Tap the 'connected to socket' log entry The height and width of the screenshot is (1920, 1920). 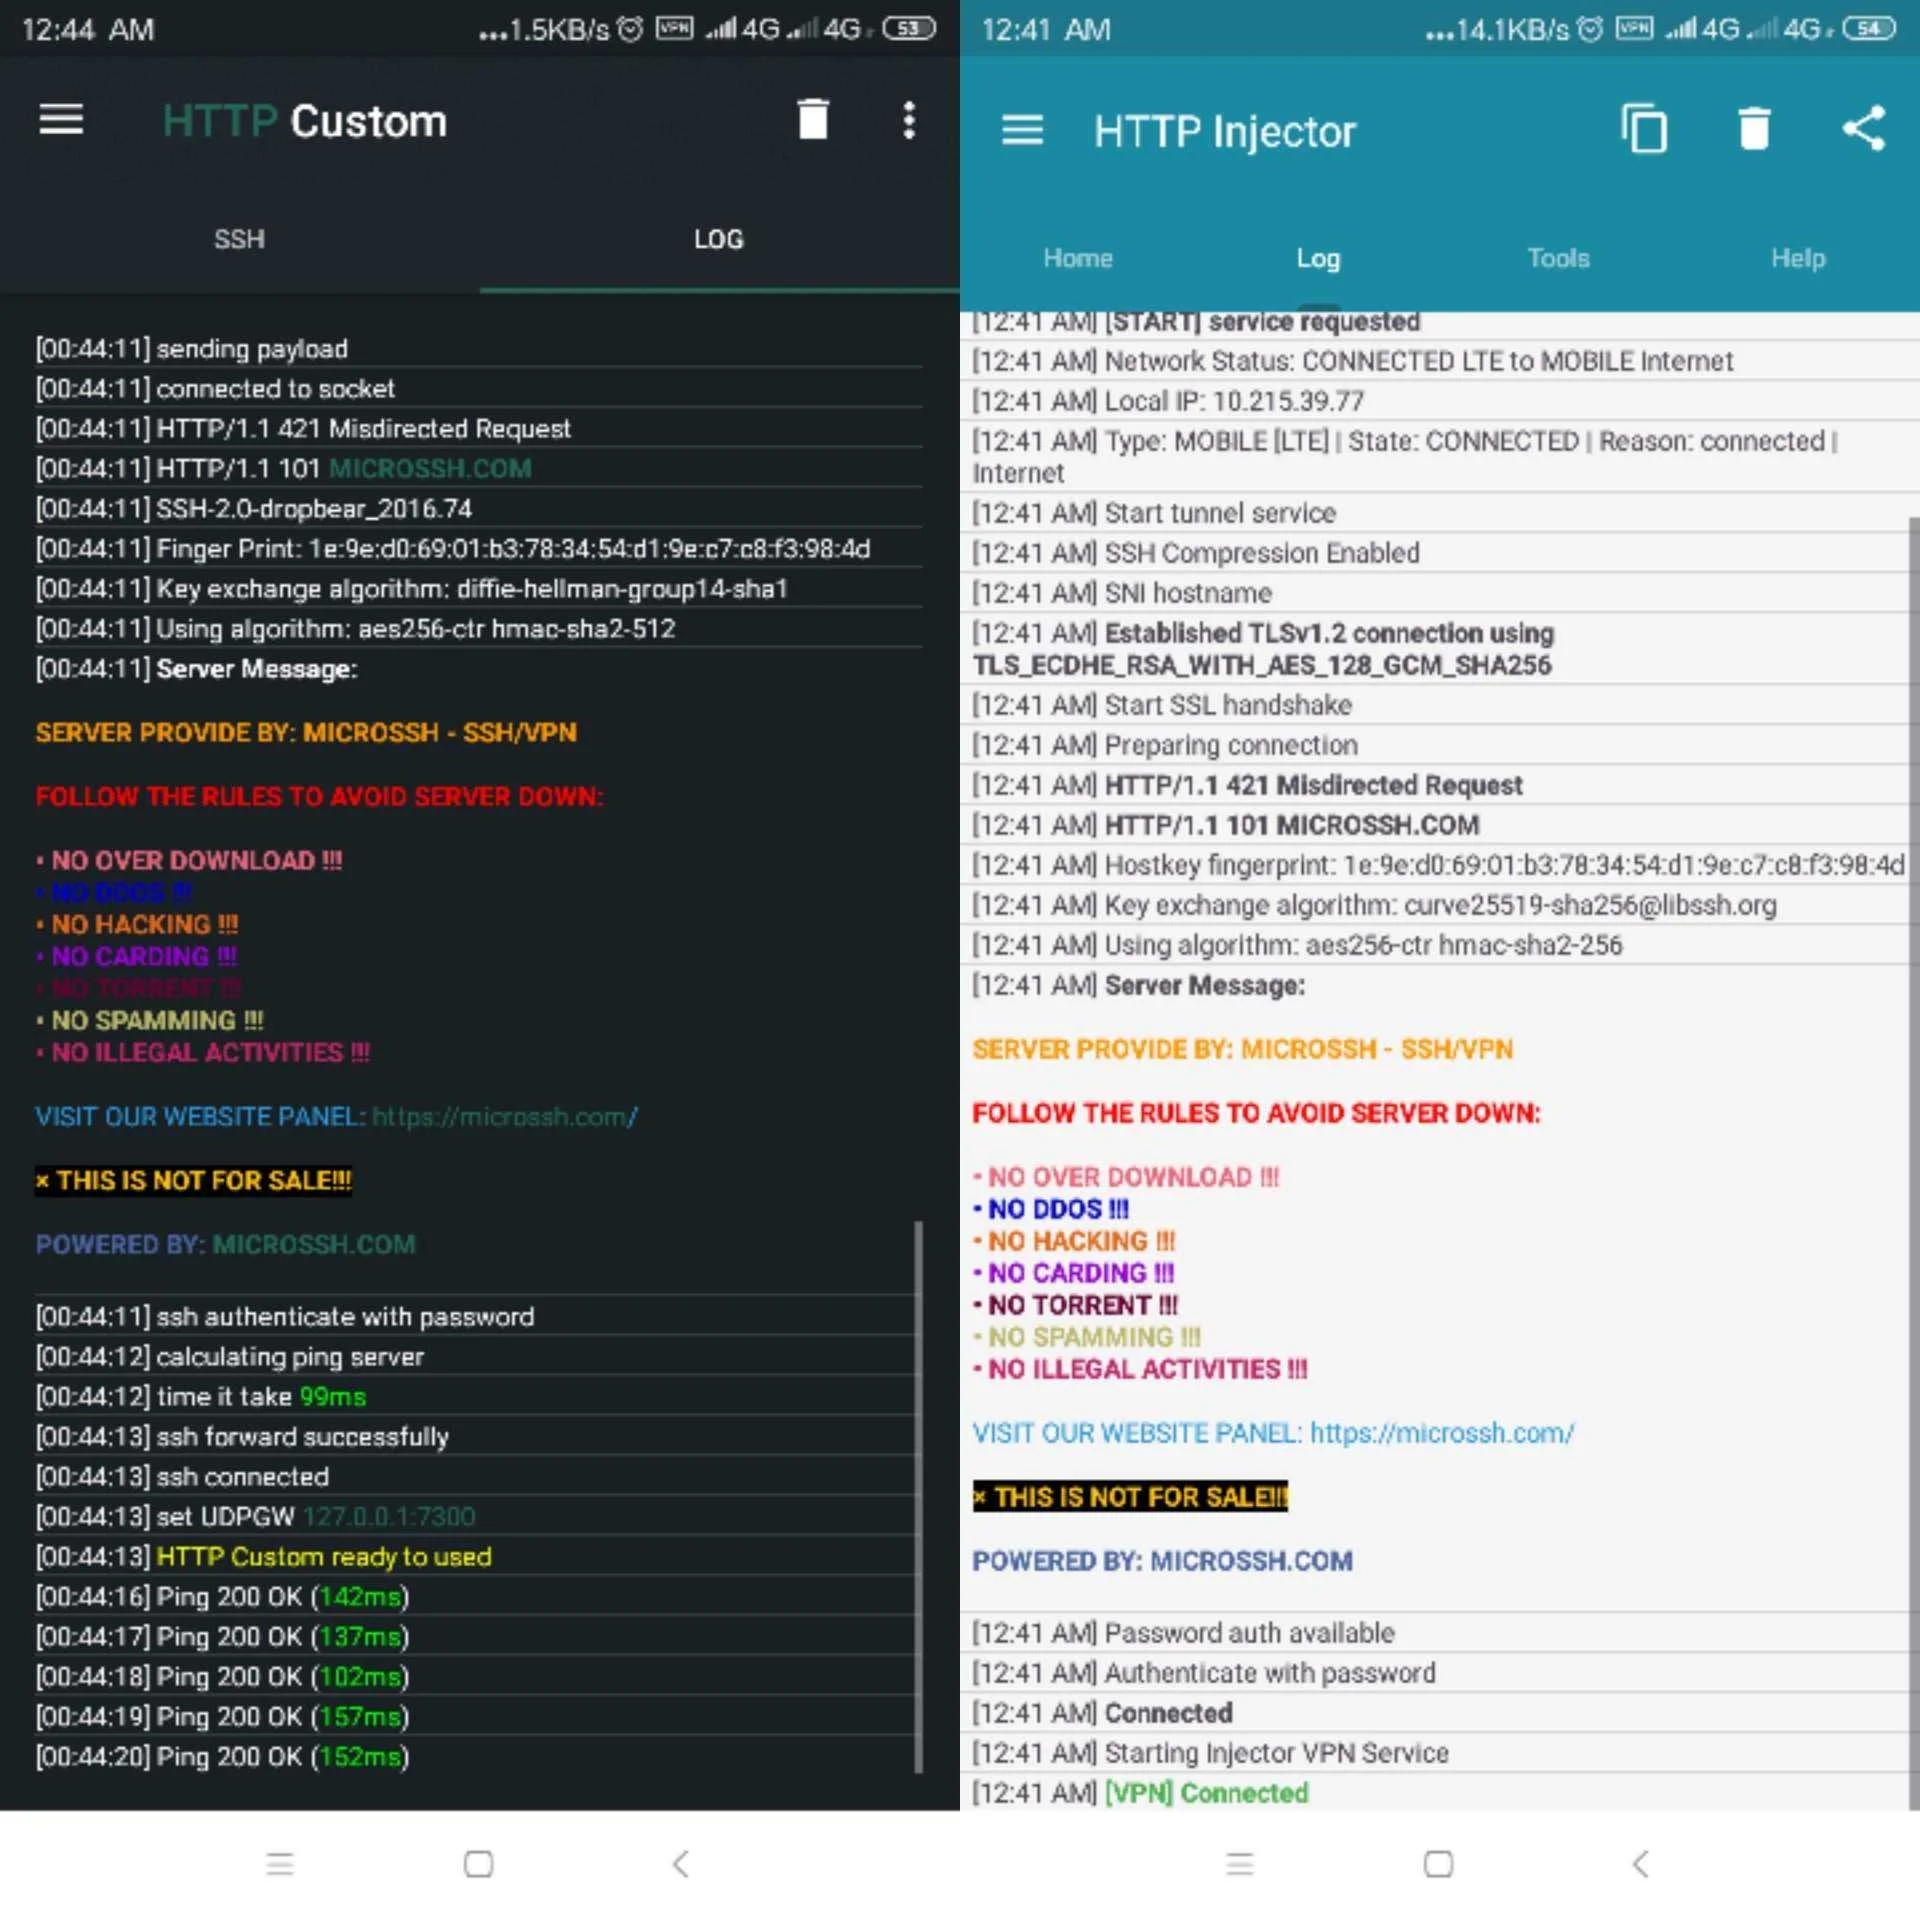(x=215, y=389)
